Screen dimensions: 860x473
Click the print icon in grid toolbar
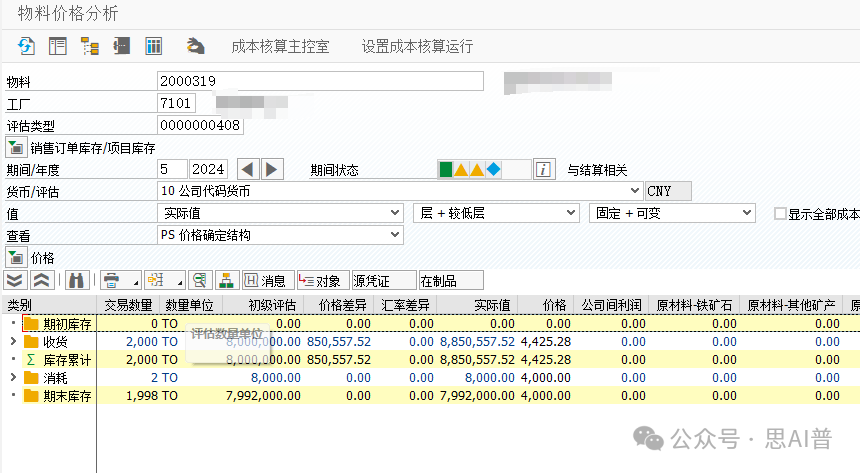(x=112, y=280)
